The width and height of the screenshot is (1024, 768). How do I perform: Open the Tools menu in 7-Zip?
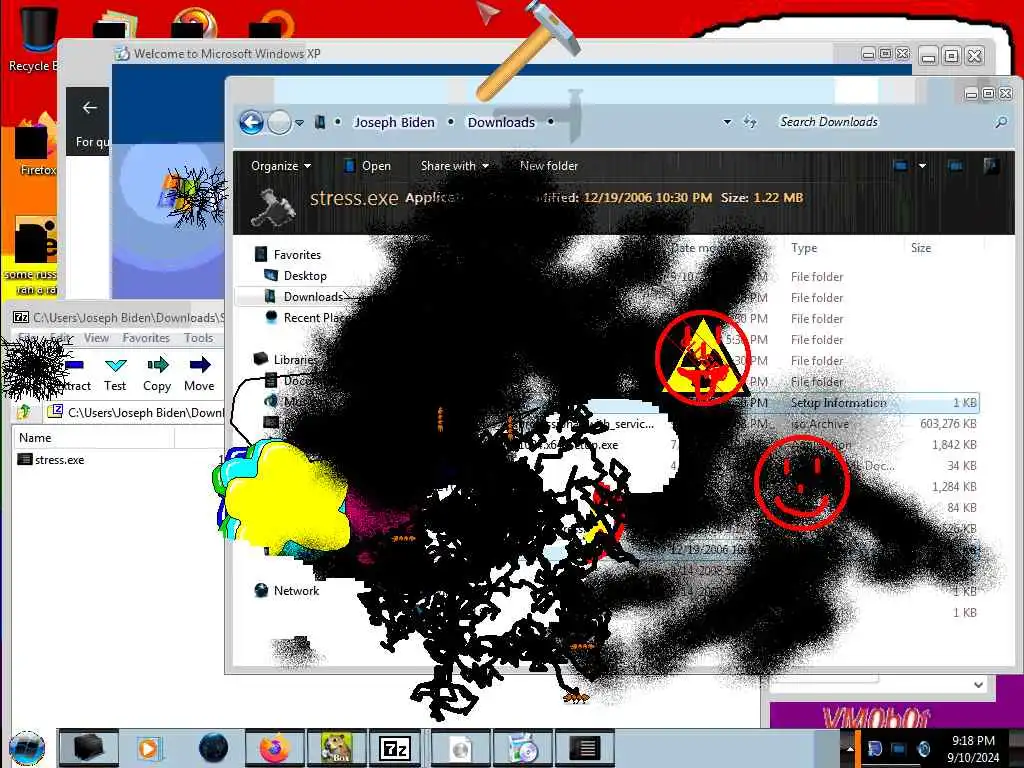pos(198,338)
